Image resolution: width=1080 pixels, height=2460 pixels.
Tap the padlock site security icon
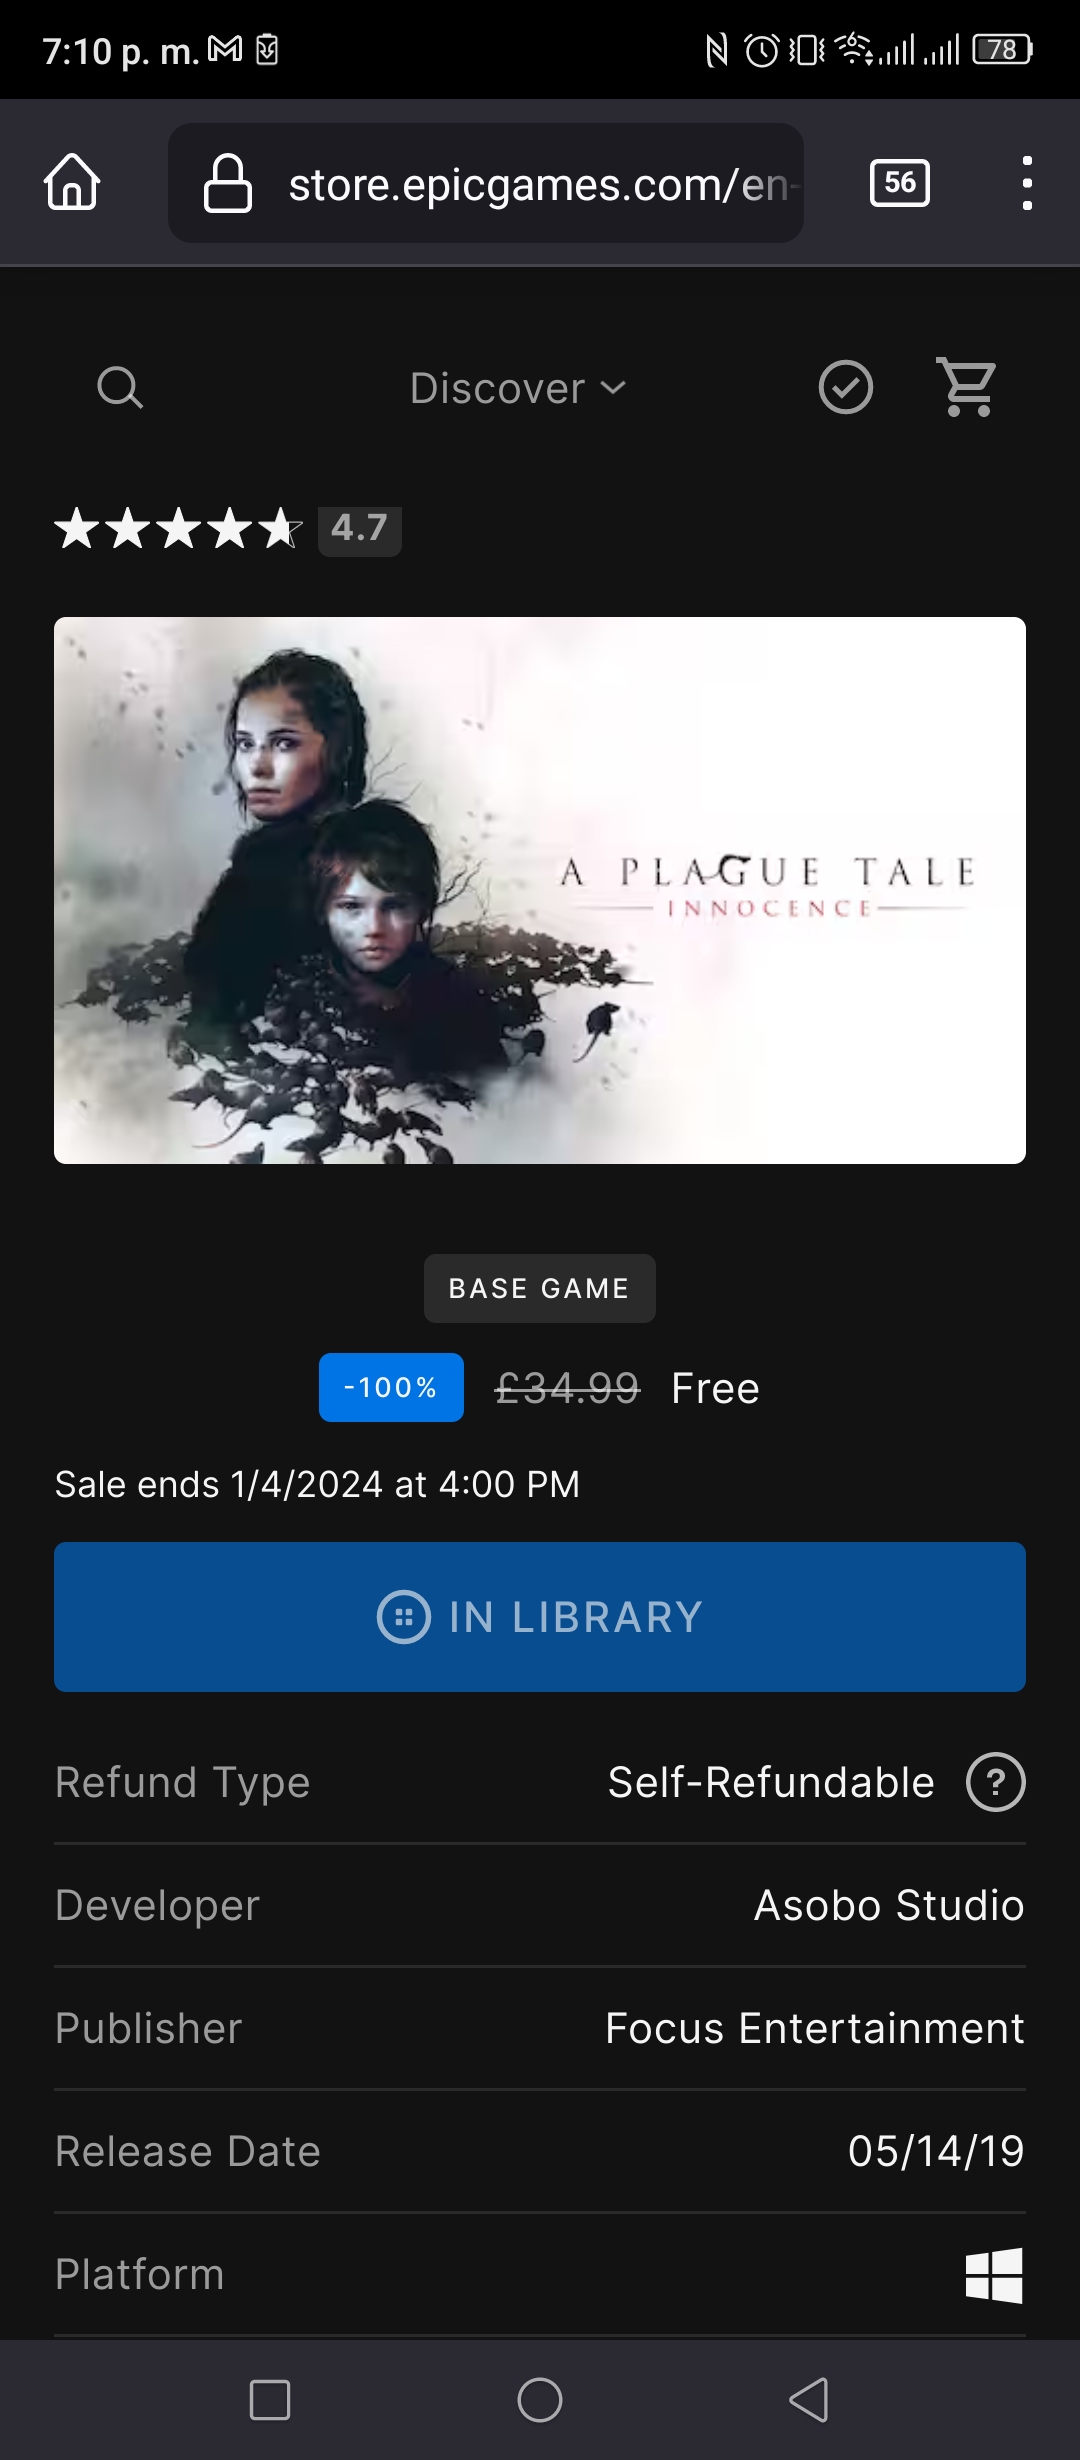click(228, 183)
